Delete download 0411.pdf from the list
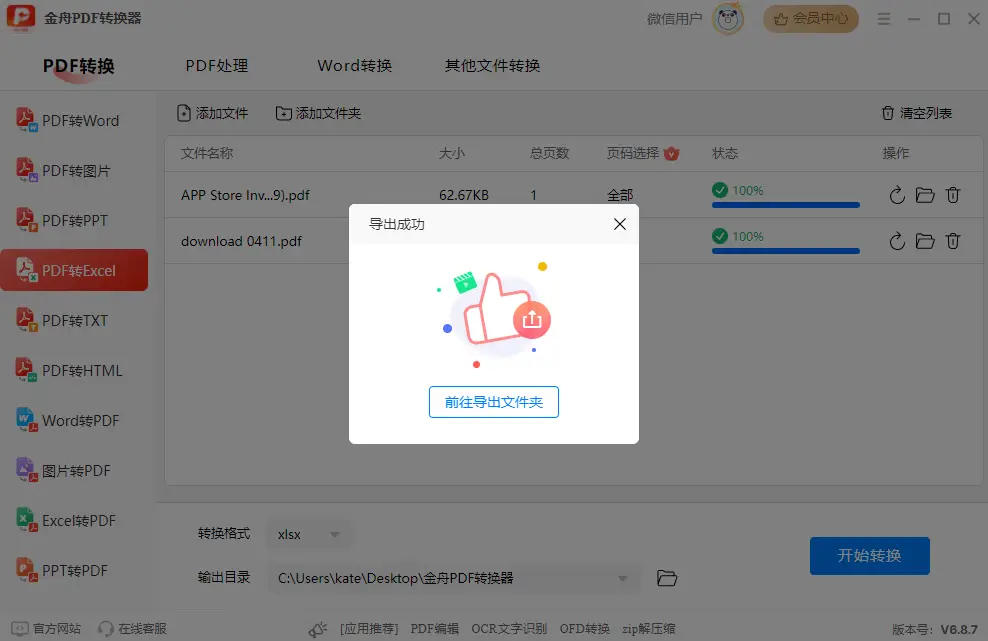Image resolution: width=988 pixels, height=641 pixels. [x=953, y=241]
